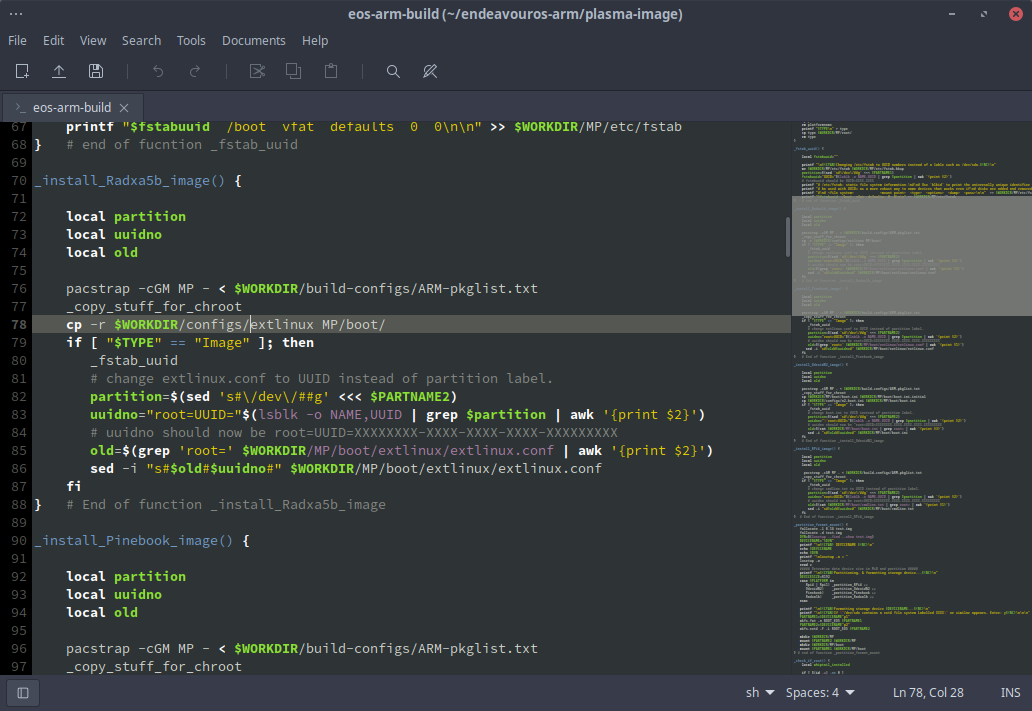This screenshot has height=711, width=1032.
Task: Toggle INS insert mode indicator
Action: [x=1010, y=693]
